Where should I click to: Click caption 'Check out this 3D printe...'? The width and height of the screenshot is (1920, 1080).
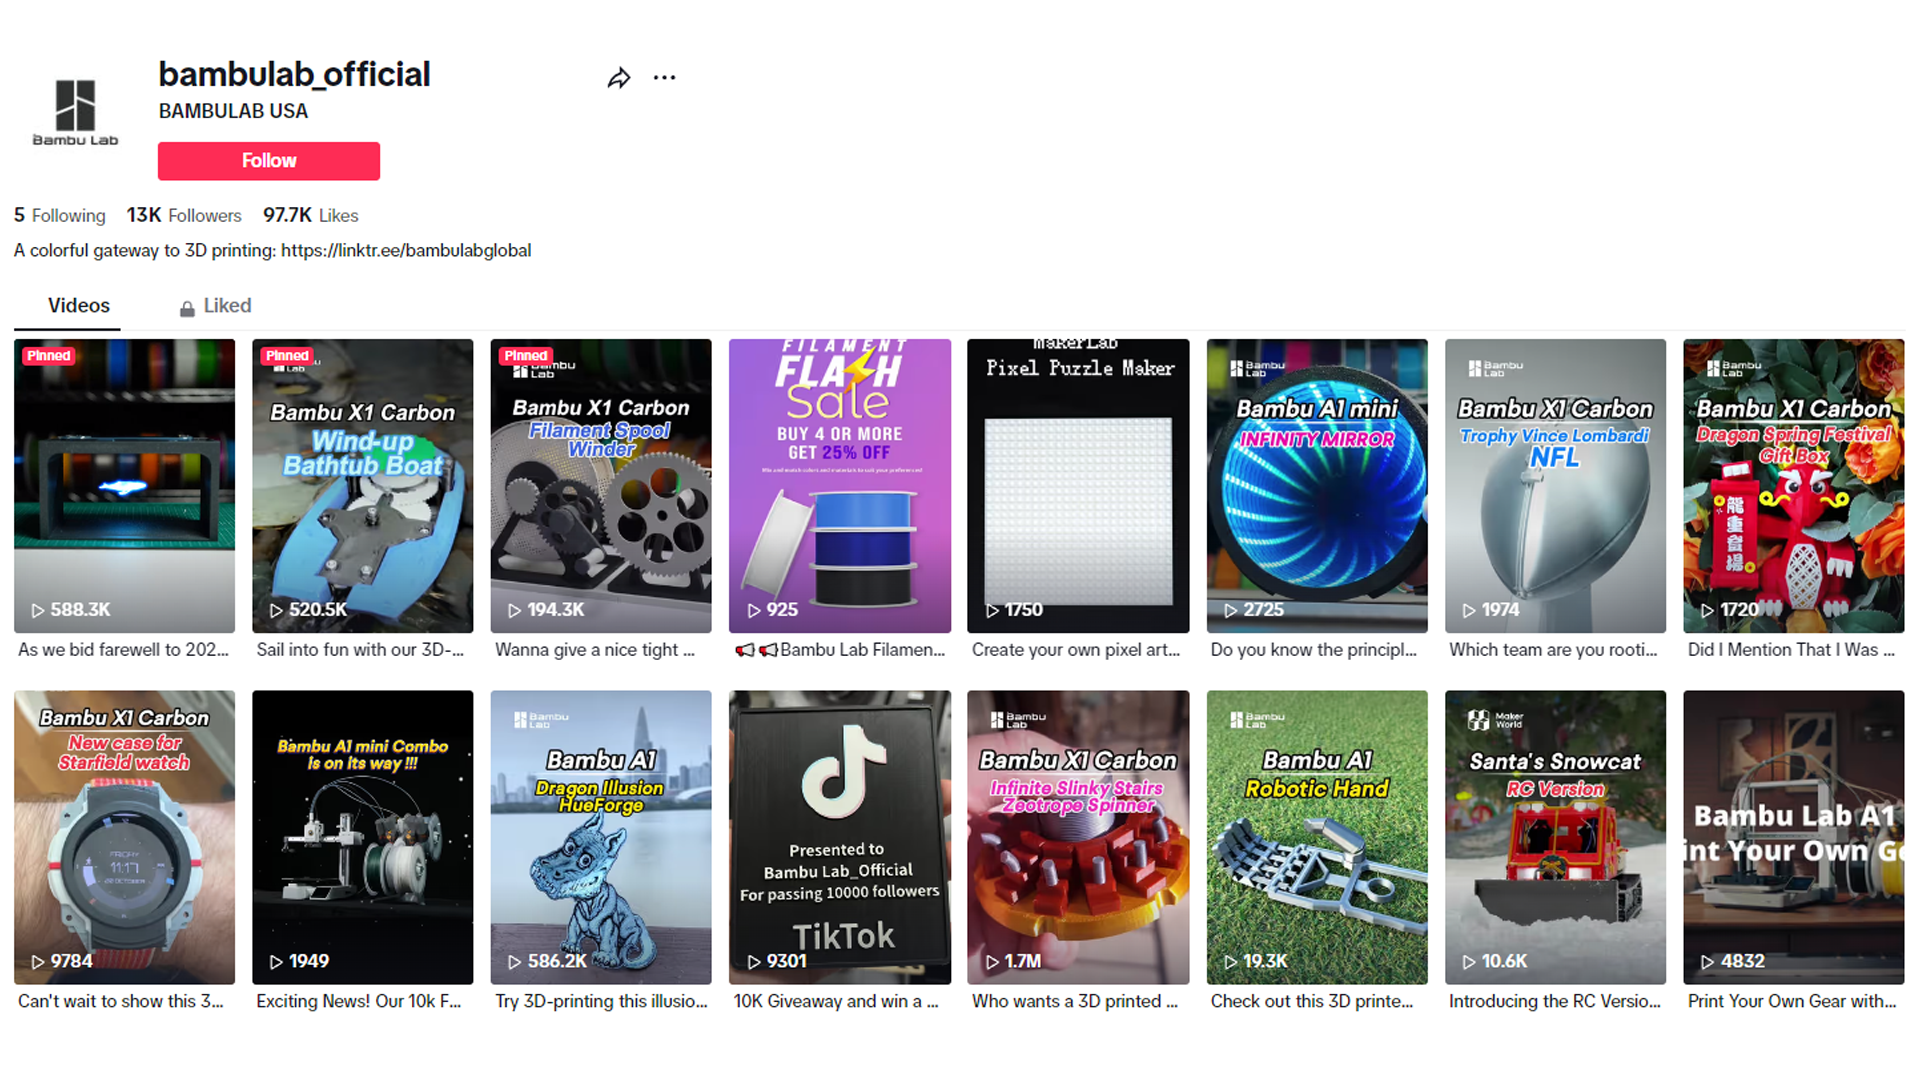point(1312,1001)
